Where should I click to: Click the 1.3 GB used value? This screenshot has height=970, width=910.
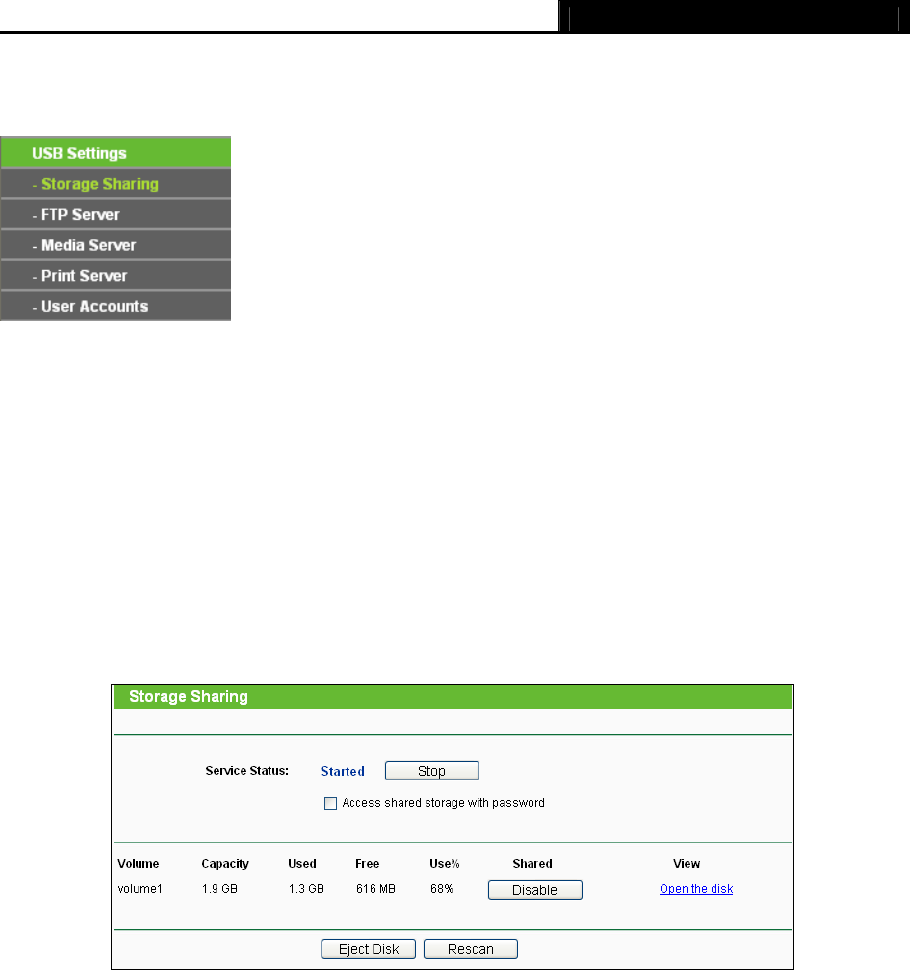(306, 889)
